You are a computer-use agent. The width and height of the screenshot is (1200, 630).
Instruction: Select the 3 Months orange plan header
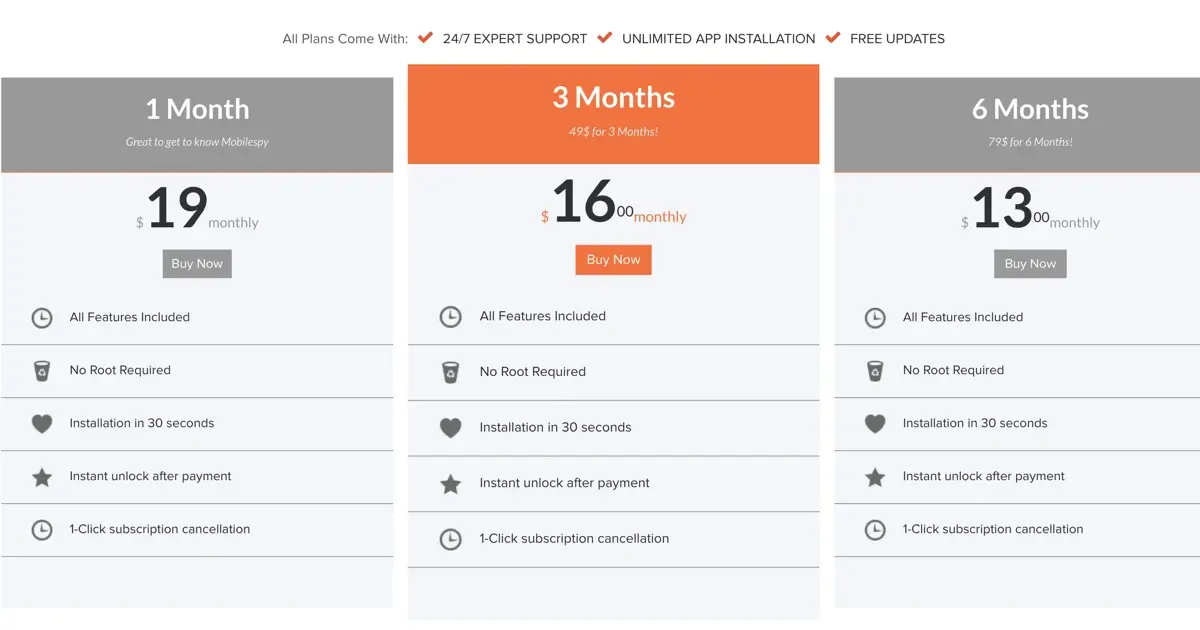(613, 114)
